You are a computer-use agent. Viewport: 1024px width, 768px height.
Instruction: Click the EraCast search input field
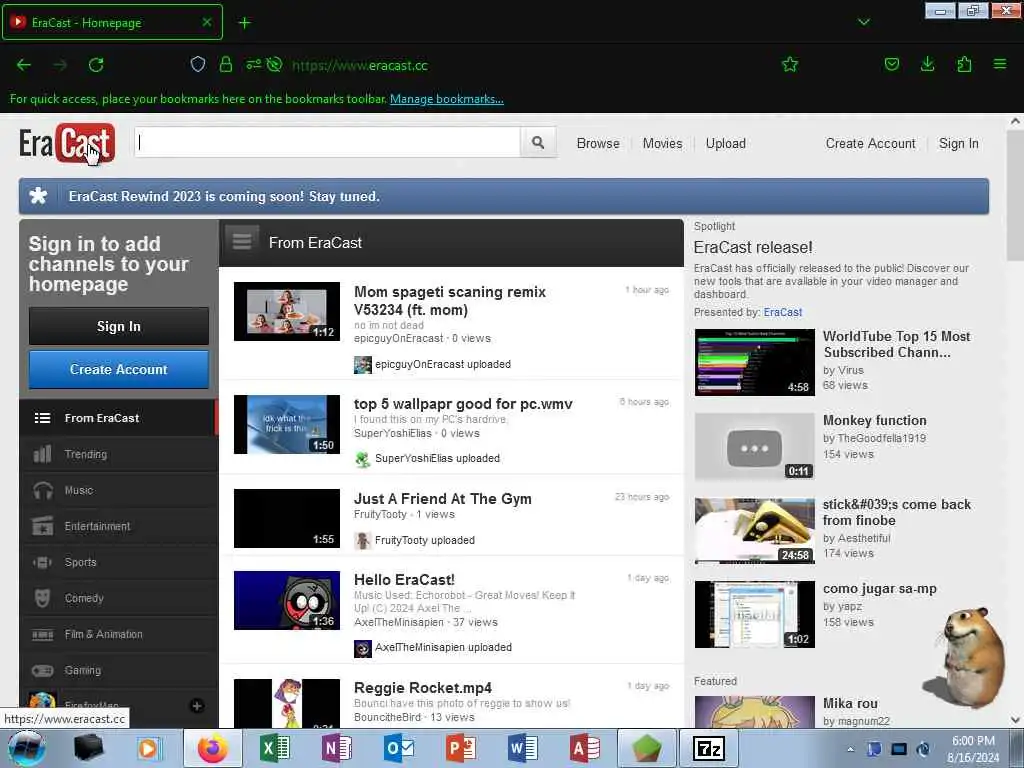click(327, 142)
